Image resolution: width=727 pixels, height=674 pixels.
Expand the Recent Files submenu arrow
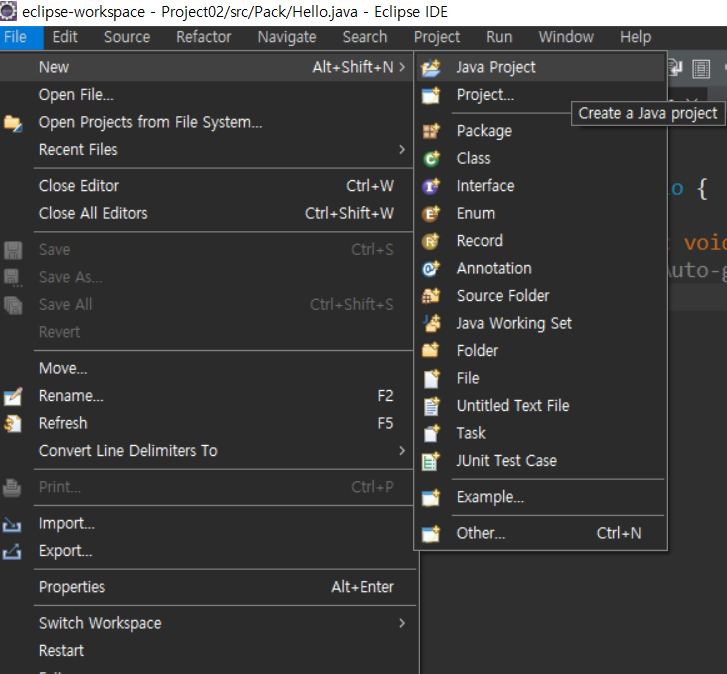[402, 150]
